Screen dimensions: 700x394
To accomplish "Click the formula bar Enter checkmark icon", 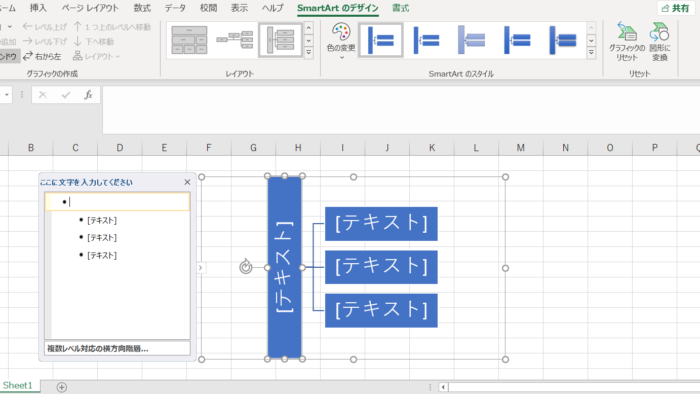I will point(66,95).
